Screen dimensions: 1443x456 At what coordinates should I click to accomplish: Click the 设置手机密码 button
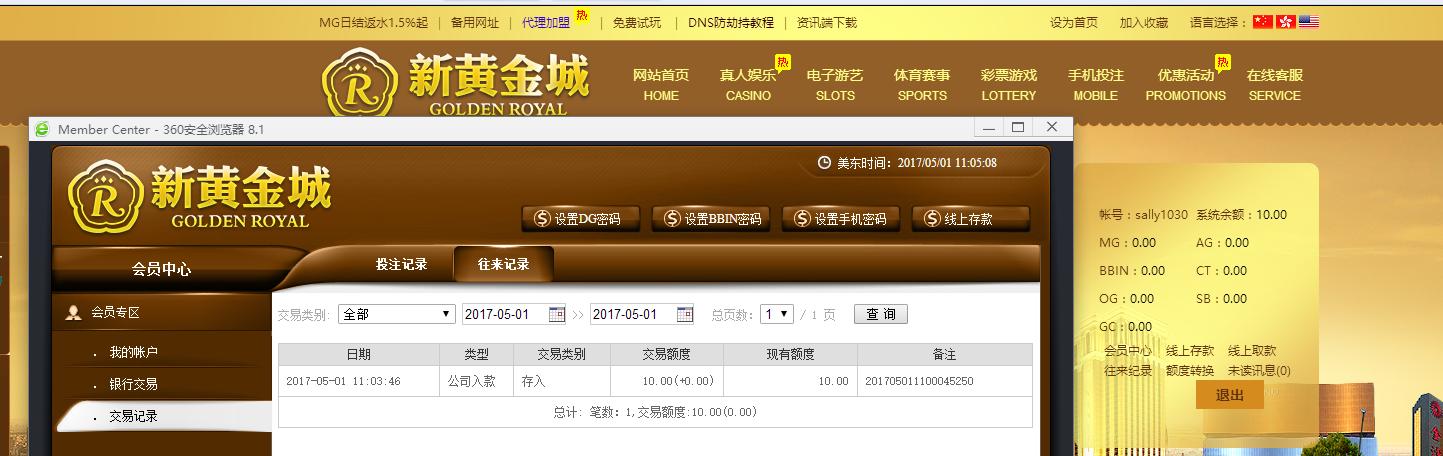coord(841,219)
